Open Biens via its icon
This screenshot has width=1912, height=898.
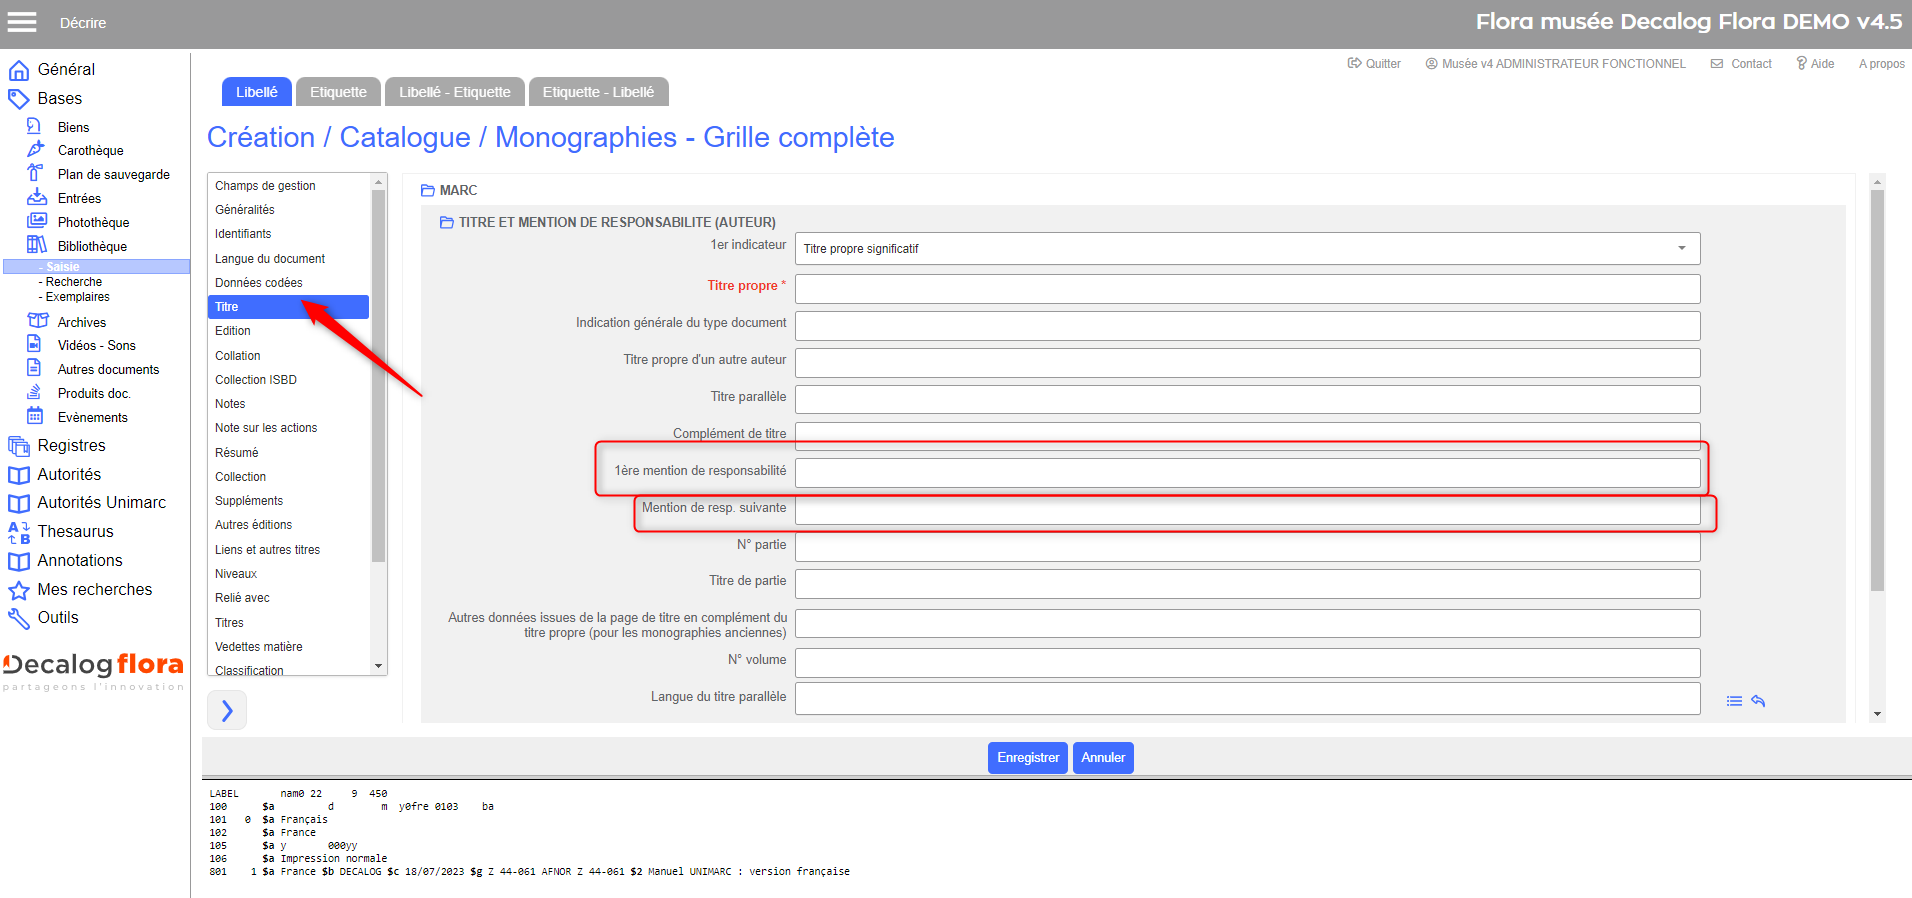click(35, 126)
